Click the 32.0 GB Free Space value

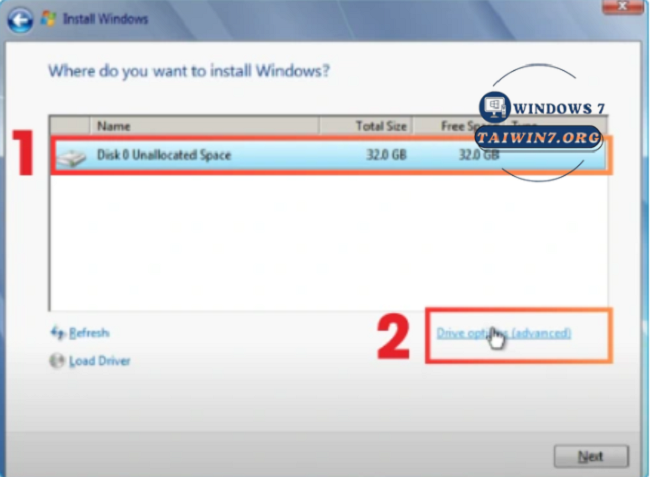(478, 156)
